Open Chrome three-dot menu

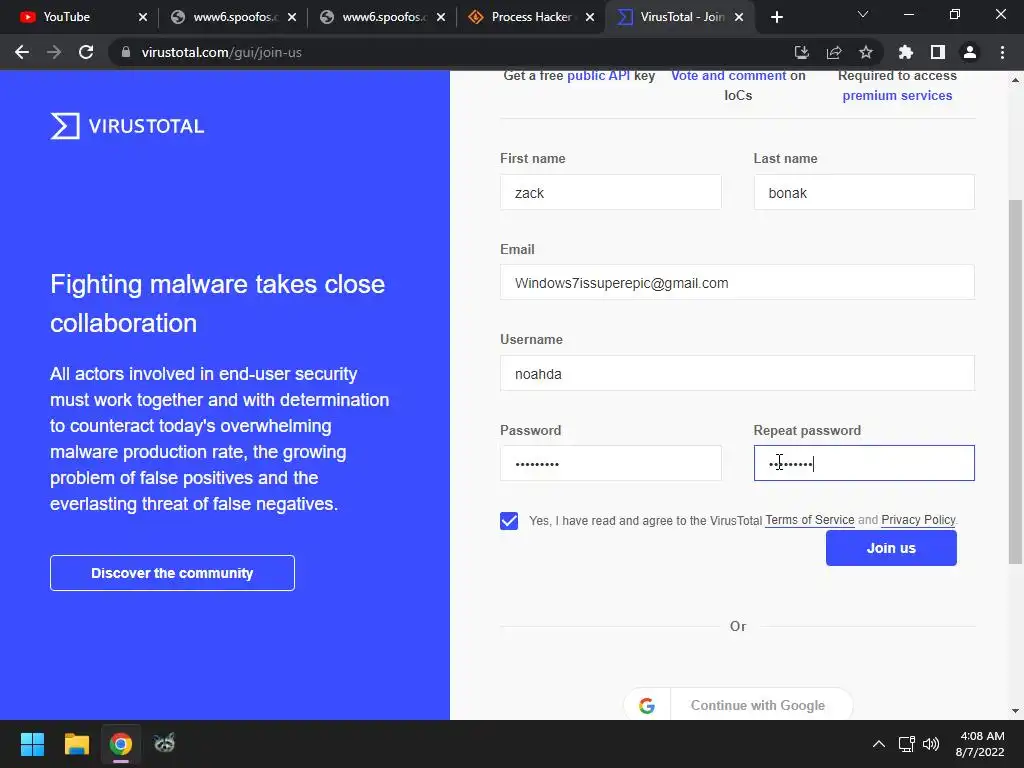pyautogui.click(x=1002, y=52)
